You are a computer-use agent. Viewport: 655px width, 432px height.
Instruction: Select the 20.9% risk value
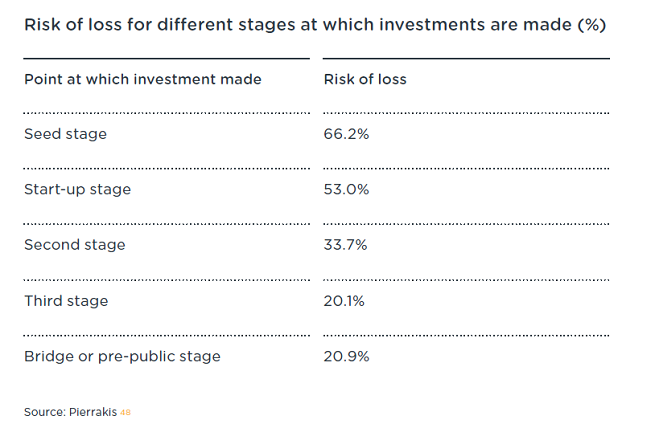coord(347,356)
